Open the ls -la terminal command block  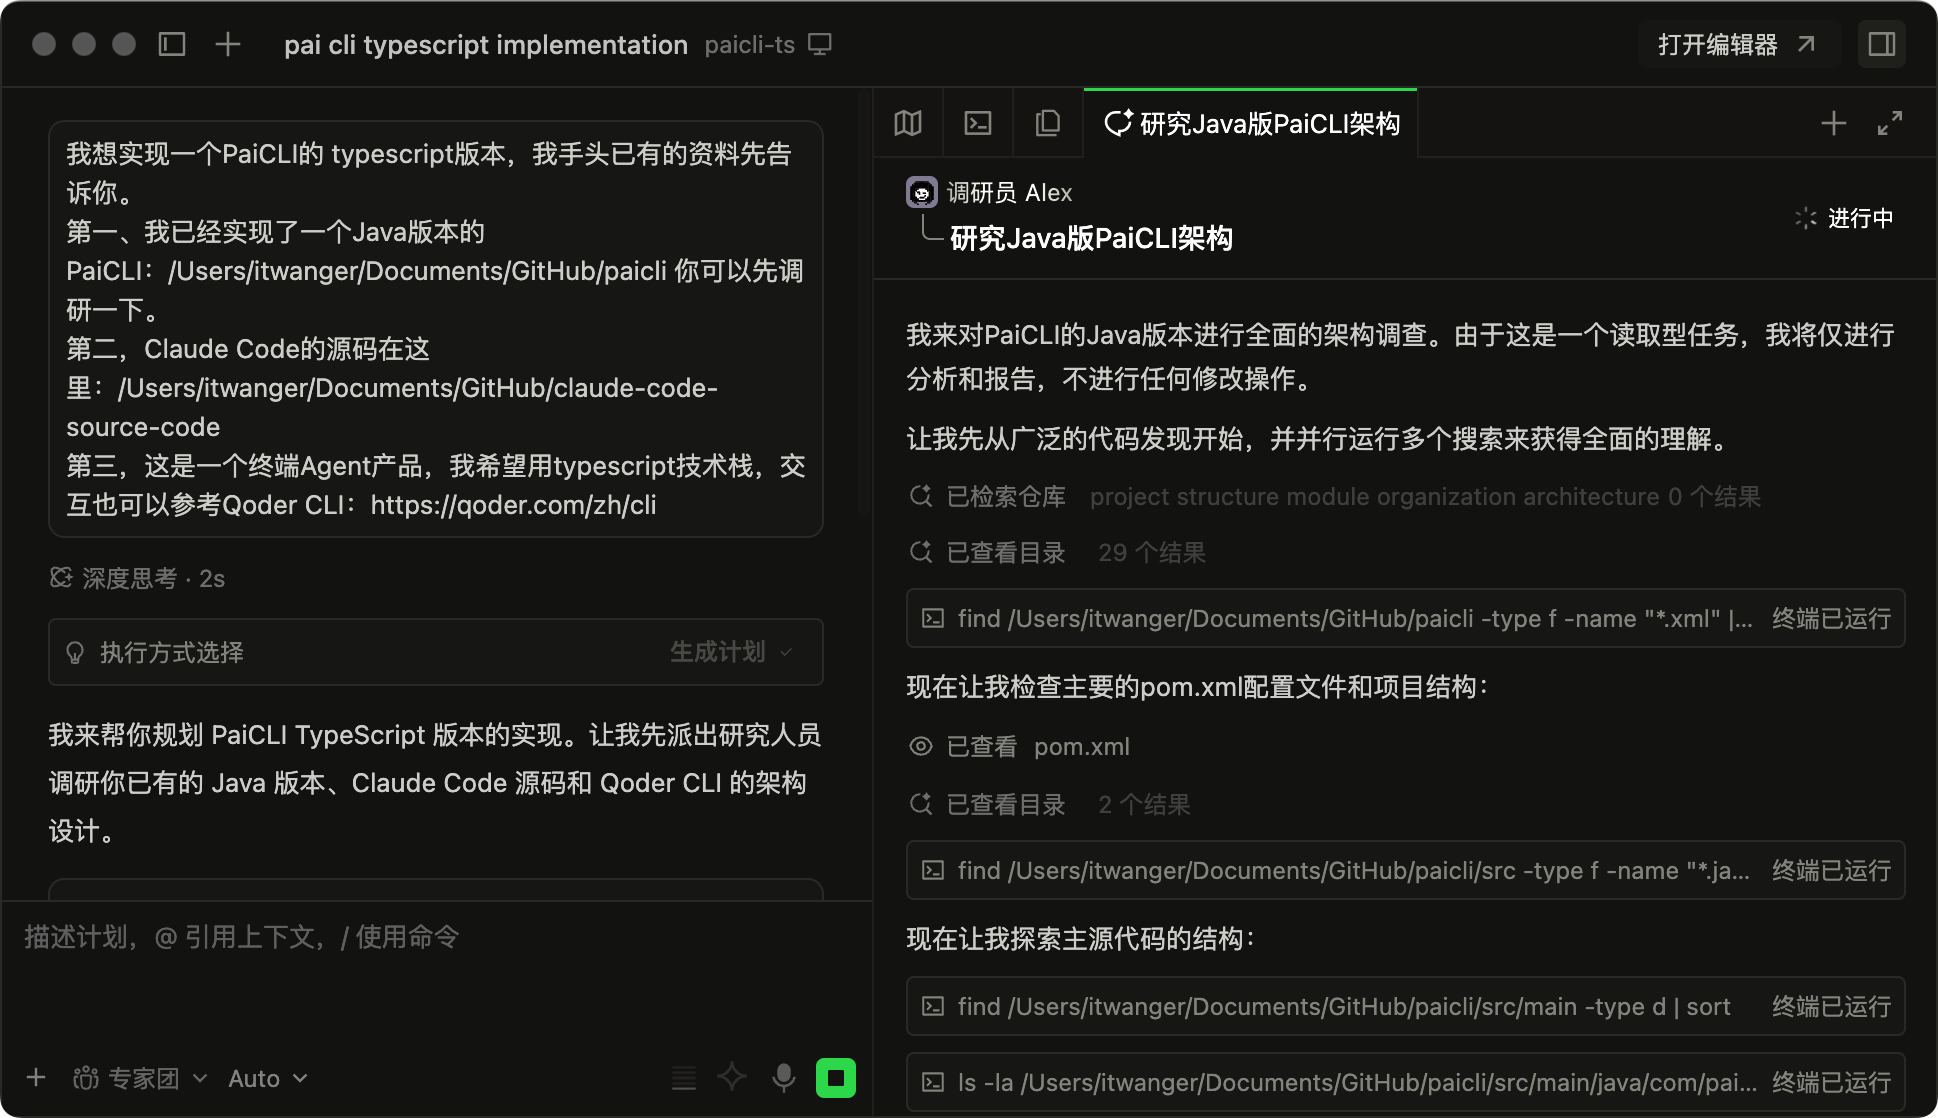(x=1405, y=1082)
